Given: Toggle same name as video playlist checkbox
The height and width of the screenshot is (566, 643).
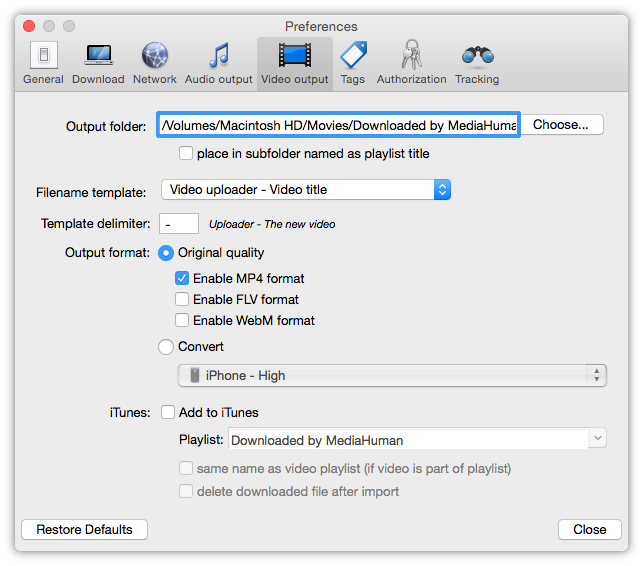Looking at the screenshot, I should coord(186,468).
